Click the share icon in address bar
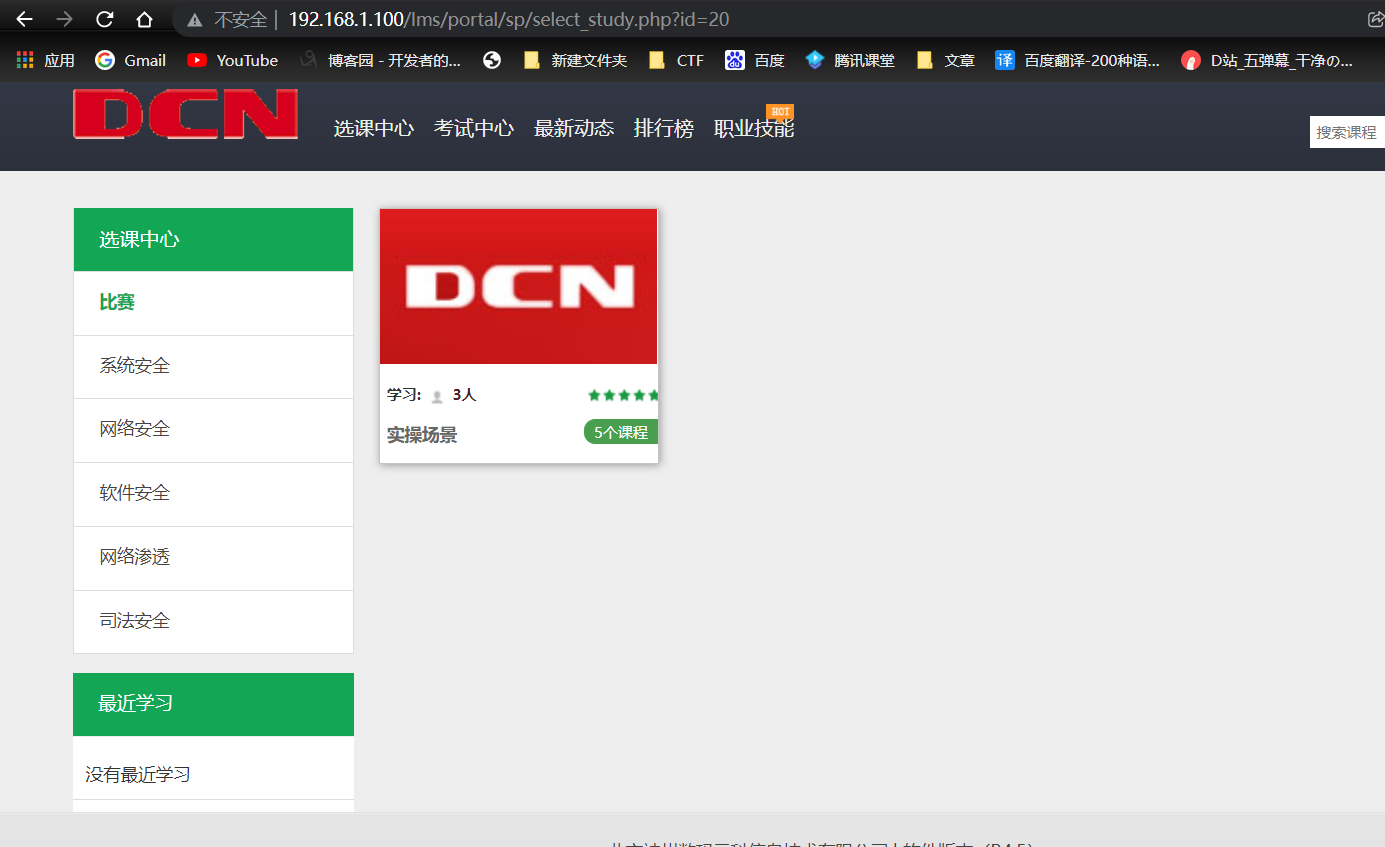 click(x=1375, y=19)
